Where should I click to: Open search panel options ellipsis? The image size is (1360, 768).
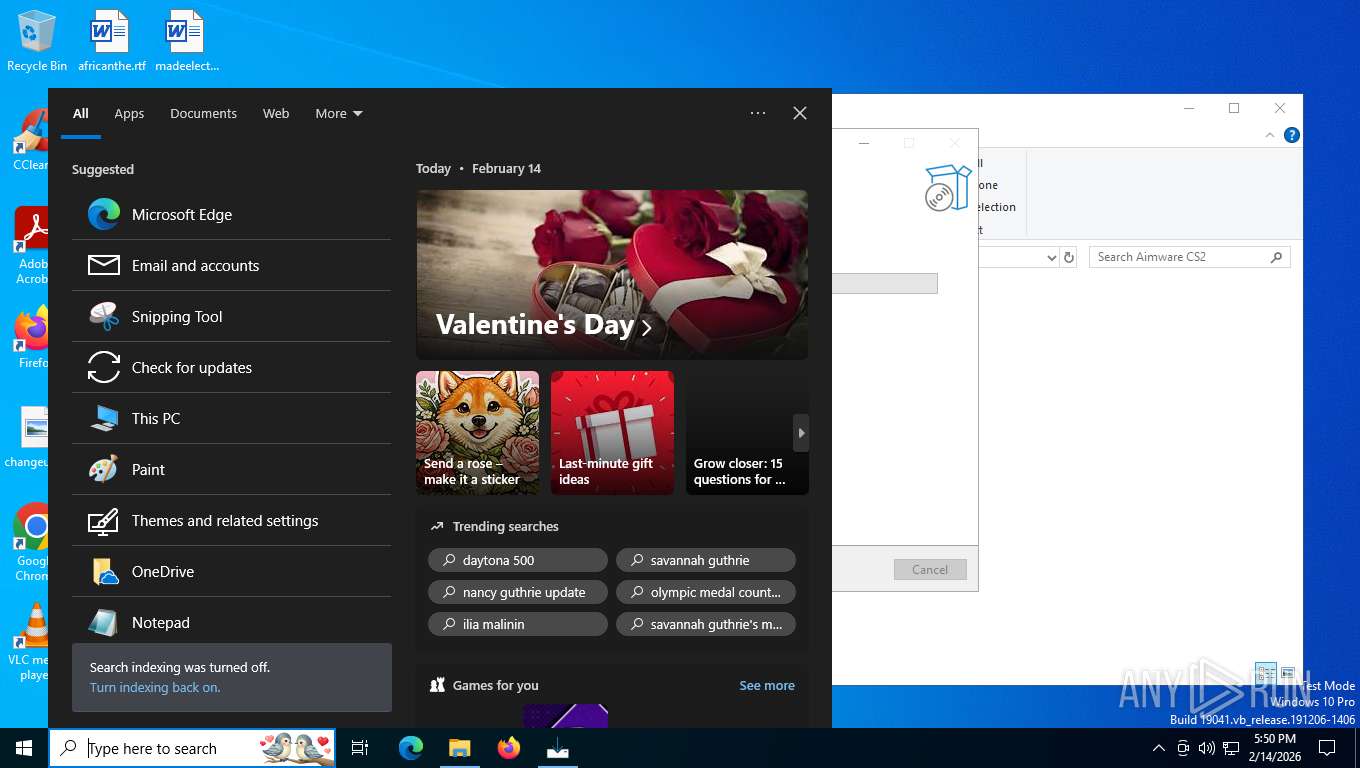coord(758,113)
